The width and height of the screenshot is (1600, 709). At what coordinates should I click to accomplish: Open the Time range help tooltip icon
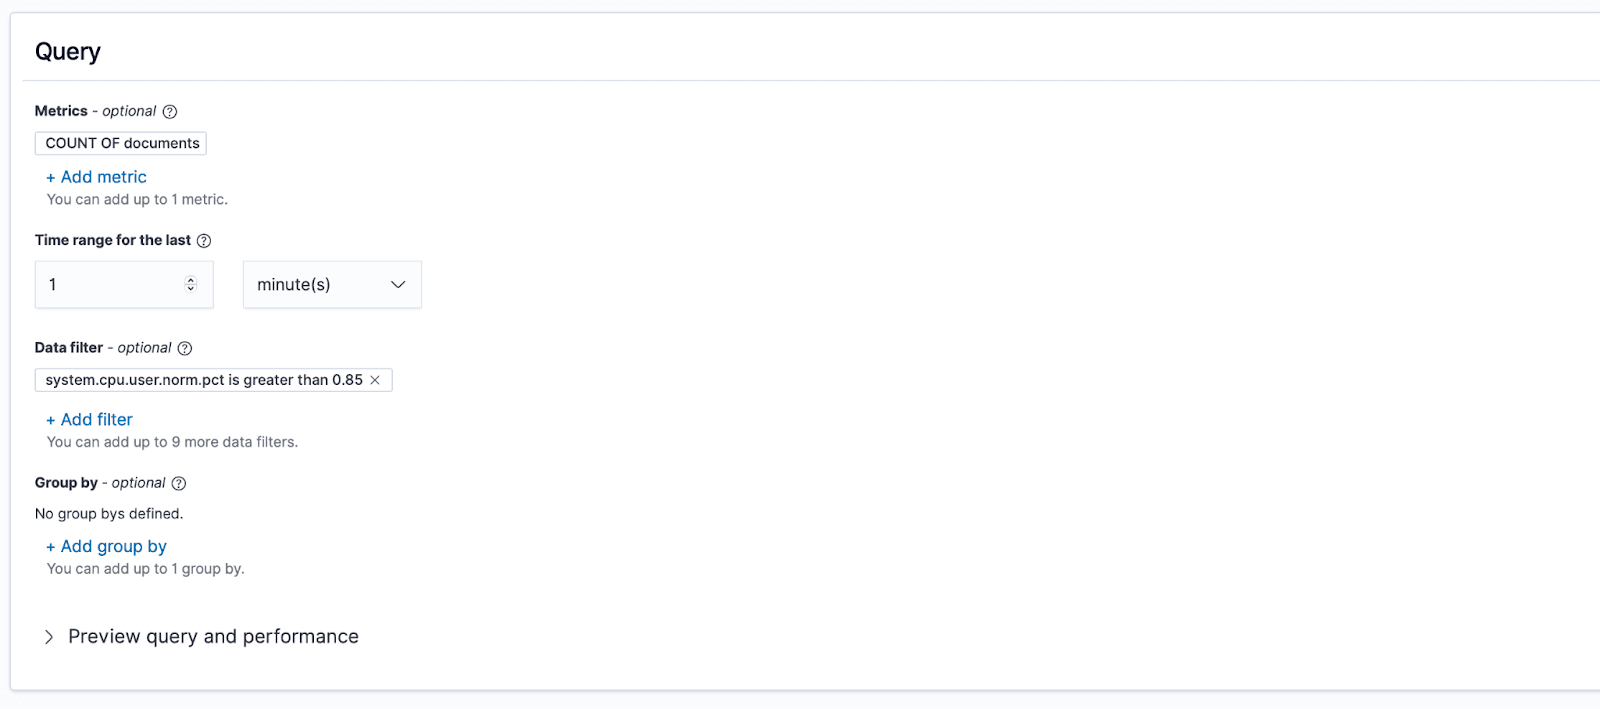[x=204, y=241]
